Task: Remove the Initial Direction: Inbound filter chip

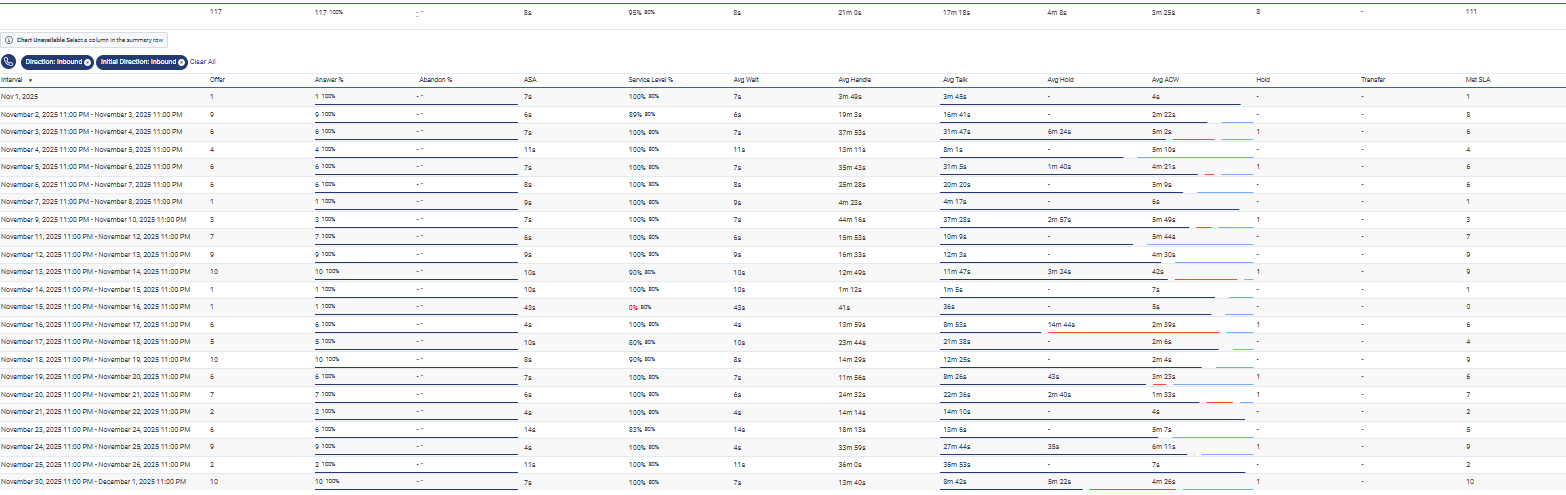Action: [x=181, y=62]
